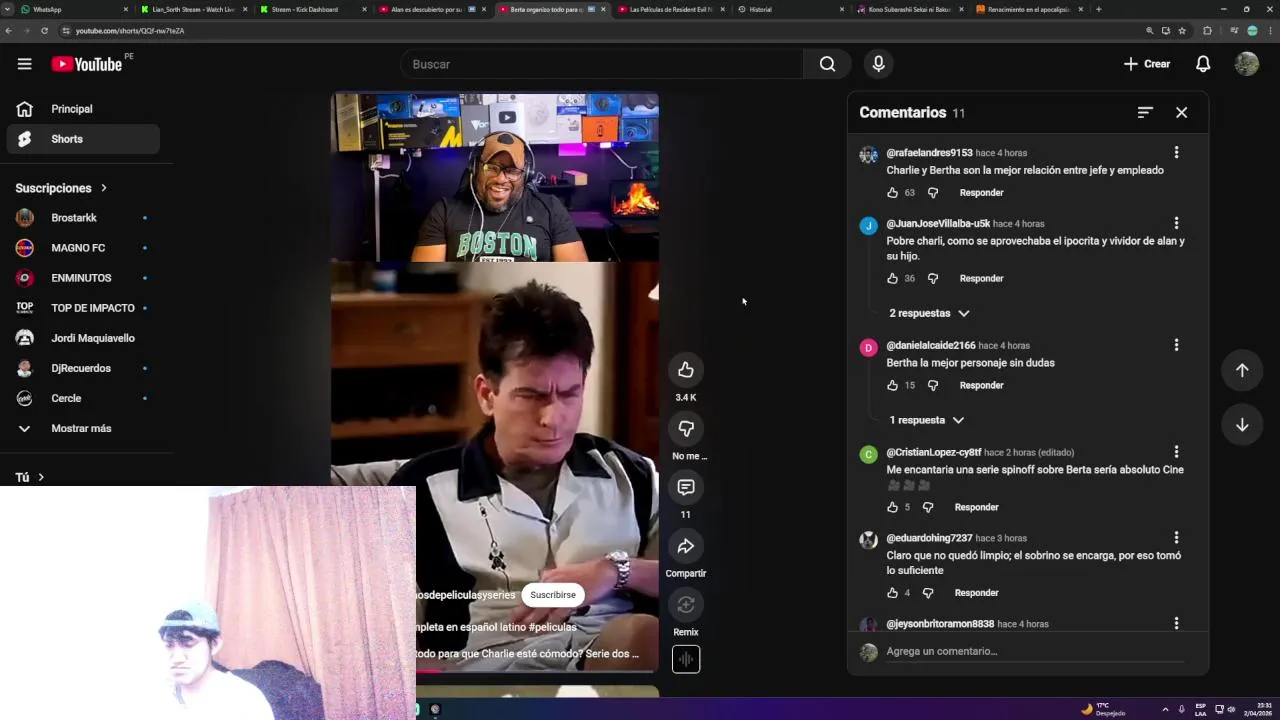Go to Principal in sidebar

pyautogui.click(x=83, y=109)
